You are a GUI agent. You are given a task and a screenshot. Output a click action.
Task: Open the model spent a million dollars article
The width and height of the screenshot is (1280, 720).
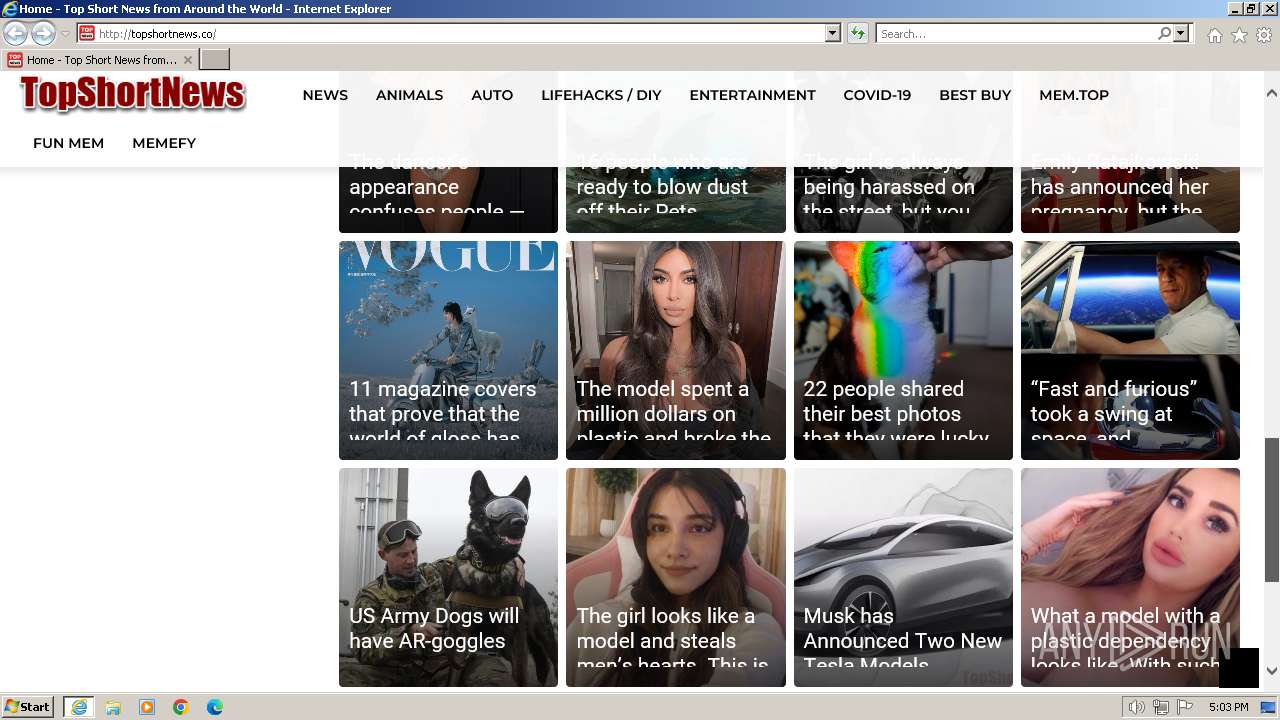[676, 350]
